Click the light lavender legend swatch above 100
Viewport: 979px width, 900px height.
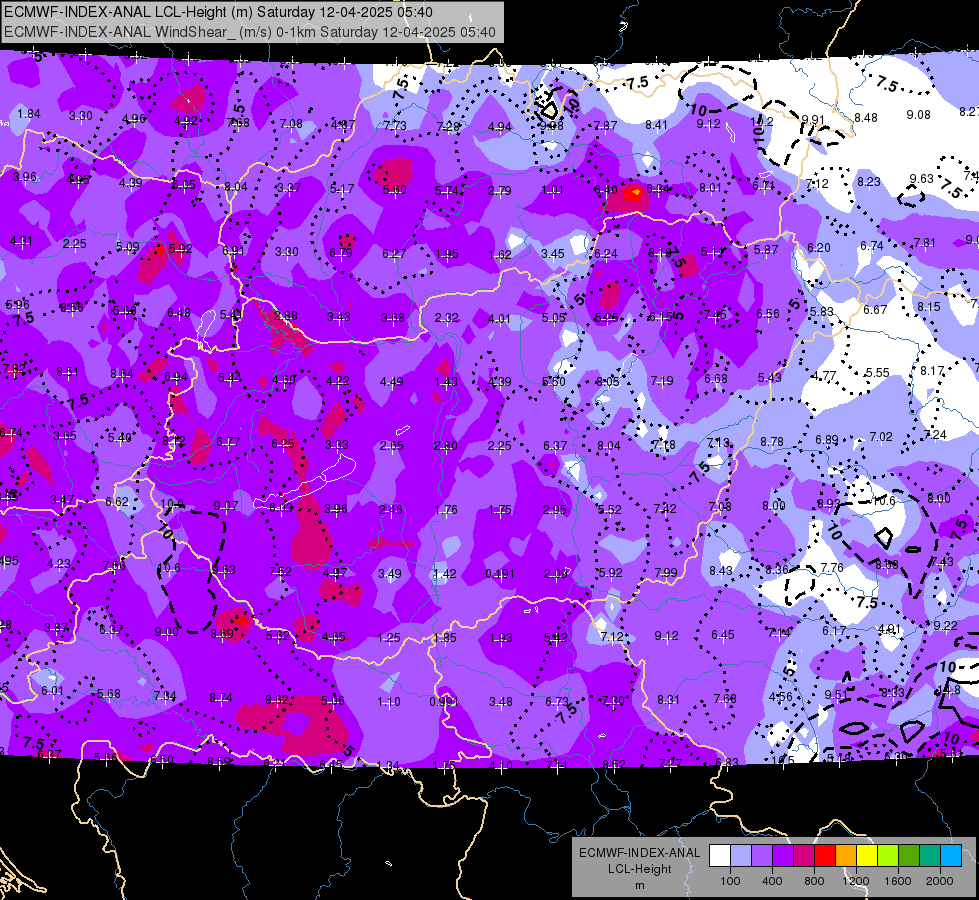coord(740,856)
